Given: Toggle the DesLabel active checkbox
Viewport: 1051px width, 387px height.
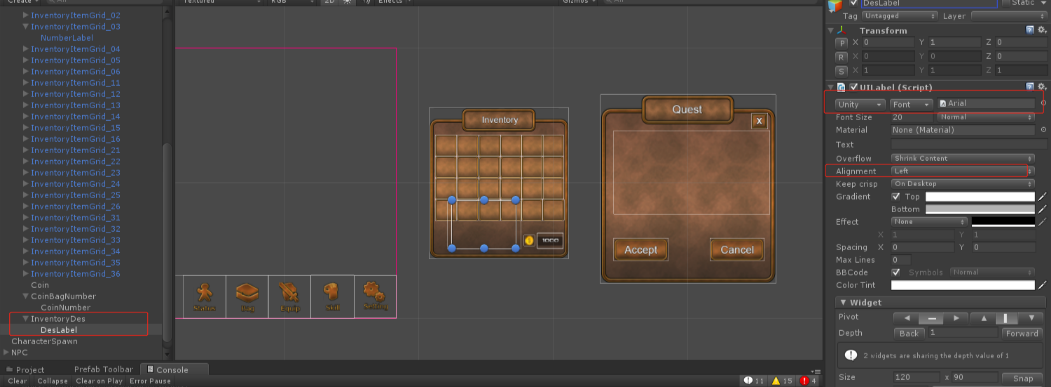Looking at the screenshot, I should 853,3.
